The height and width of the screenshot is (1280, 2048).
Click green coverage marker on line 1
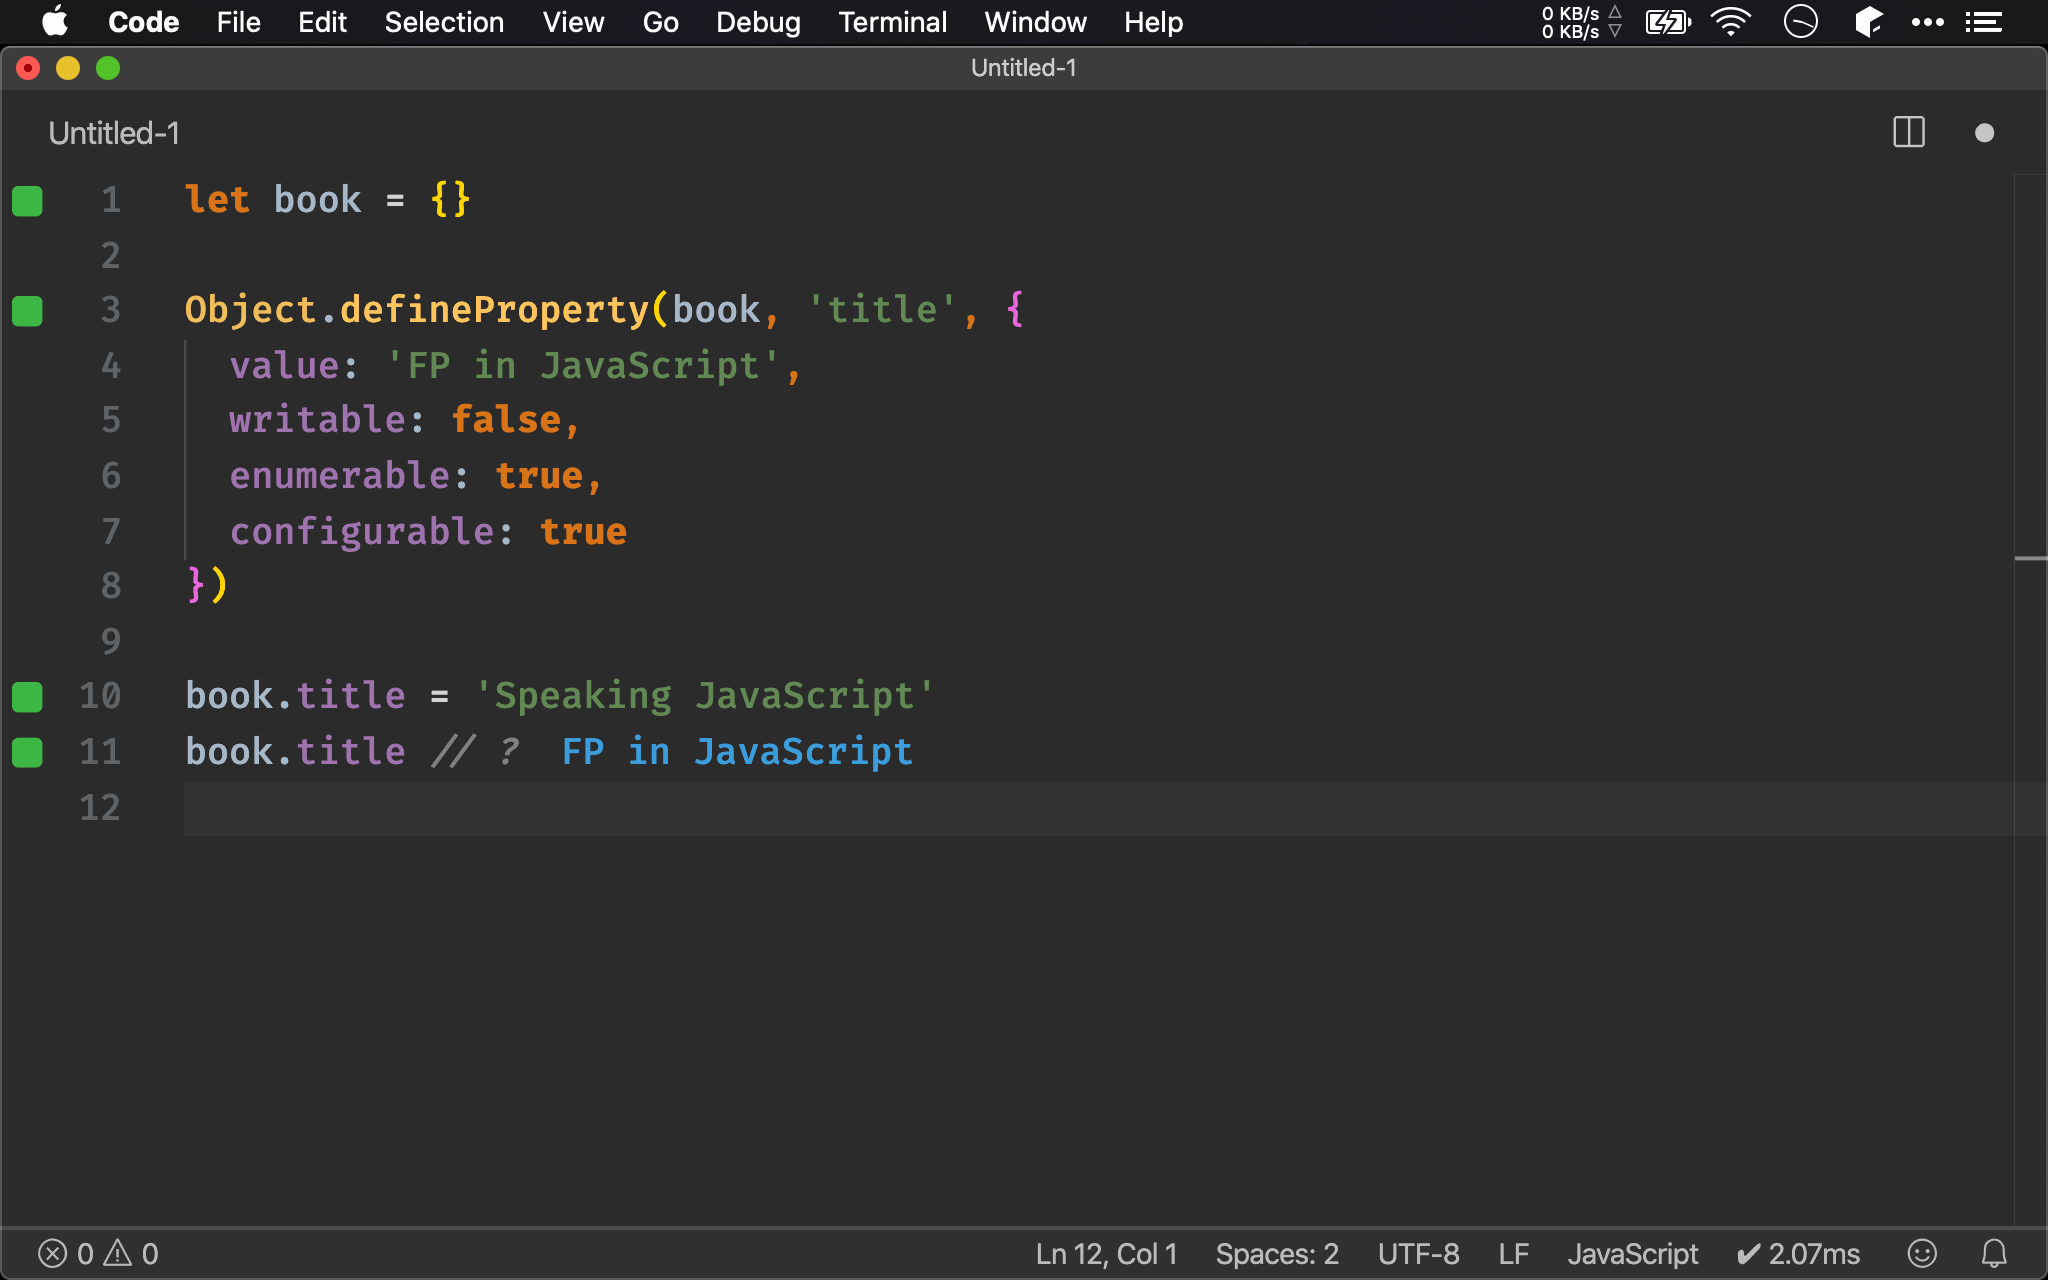pos(27,201)
